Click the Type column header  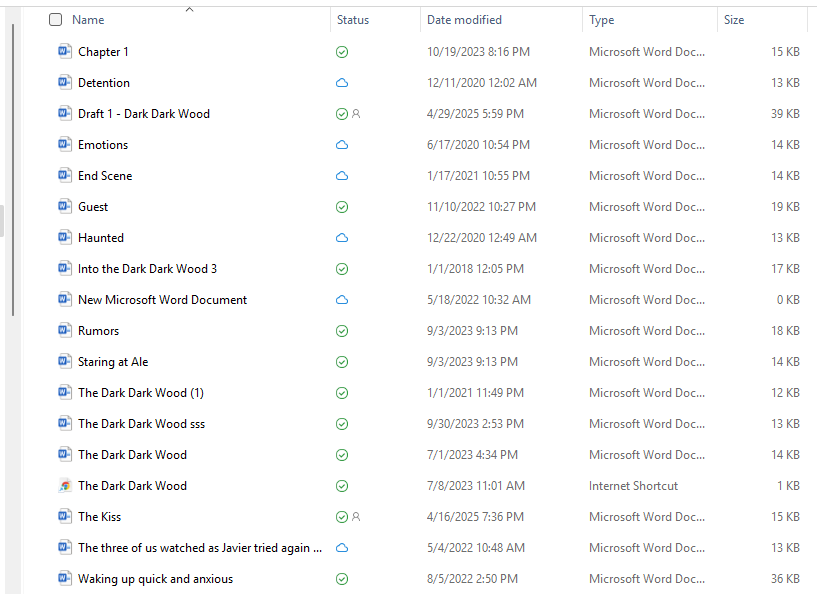point(602,20)
